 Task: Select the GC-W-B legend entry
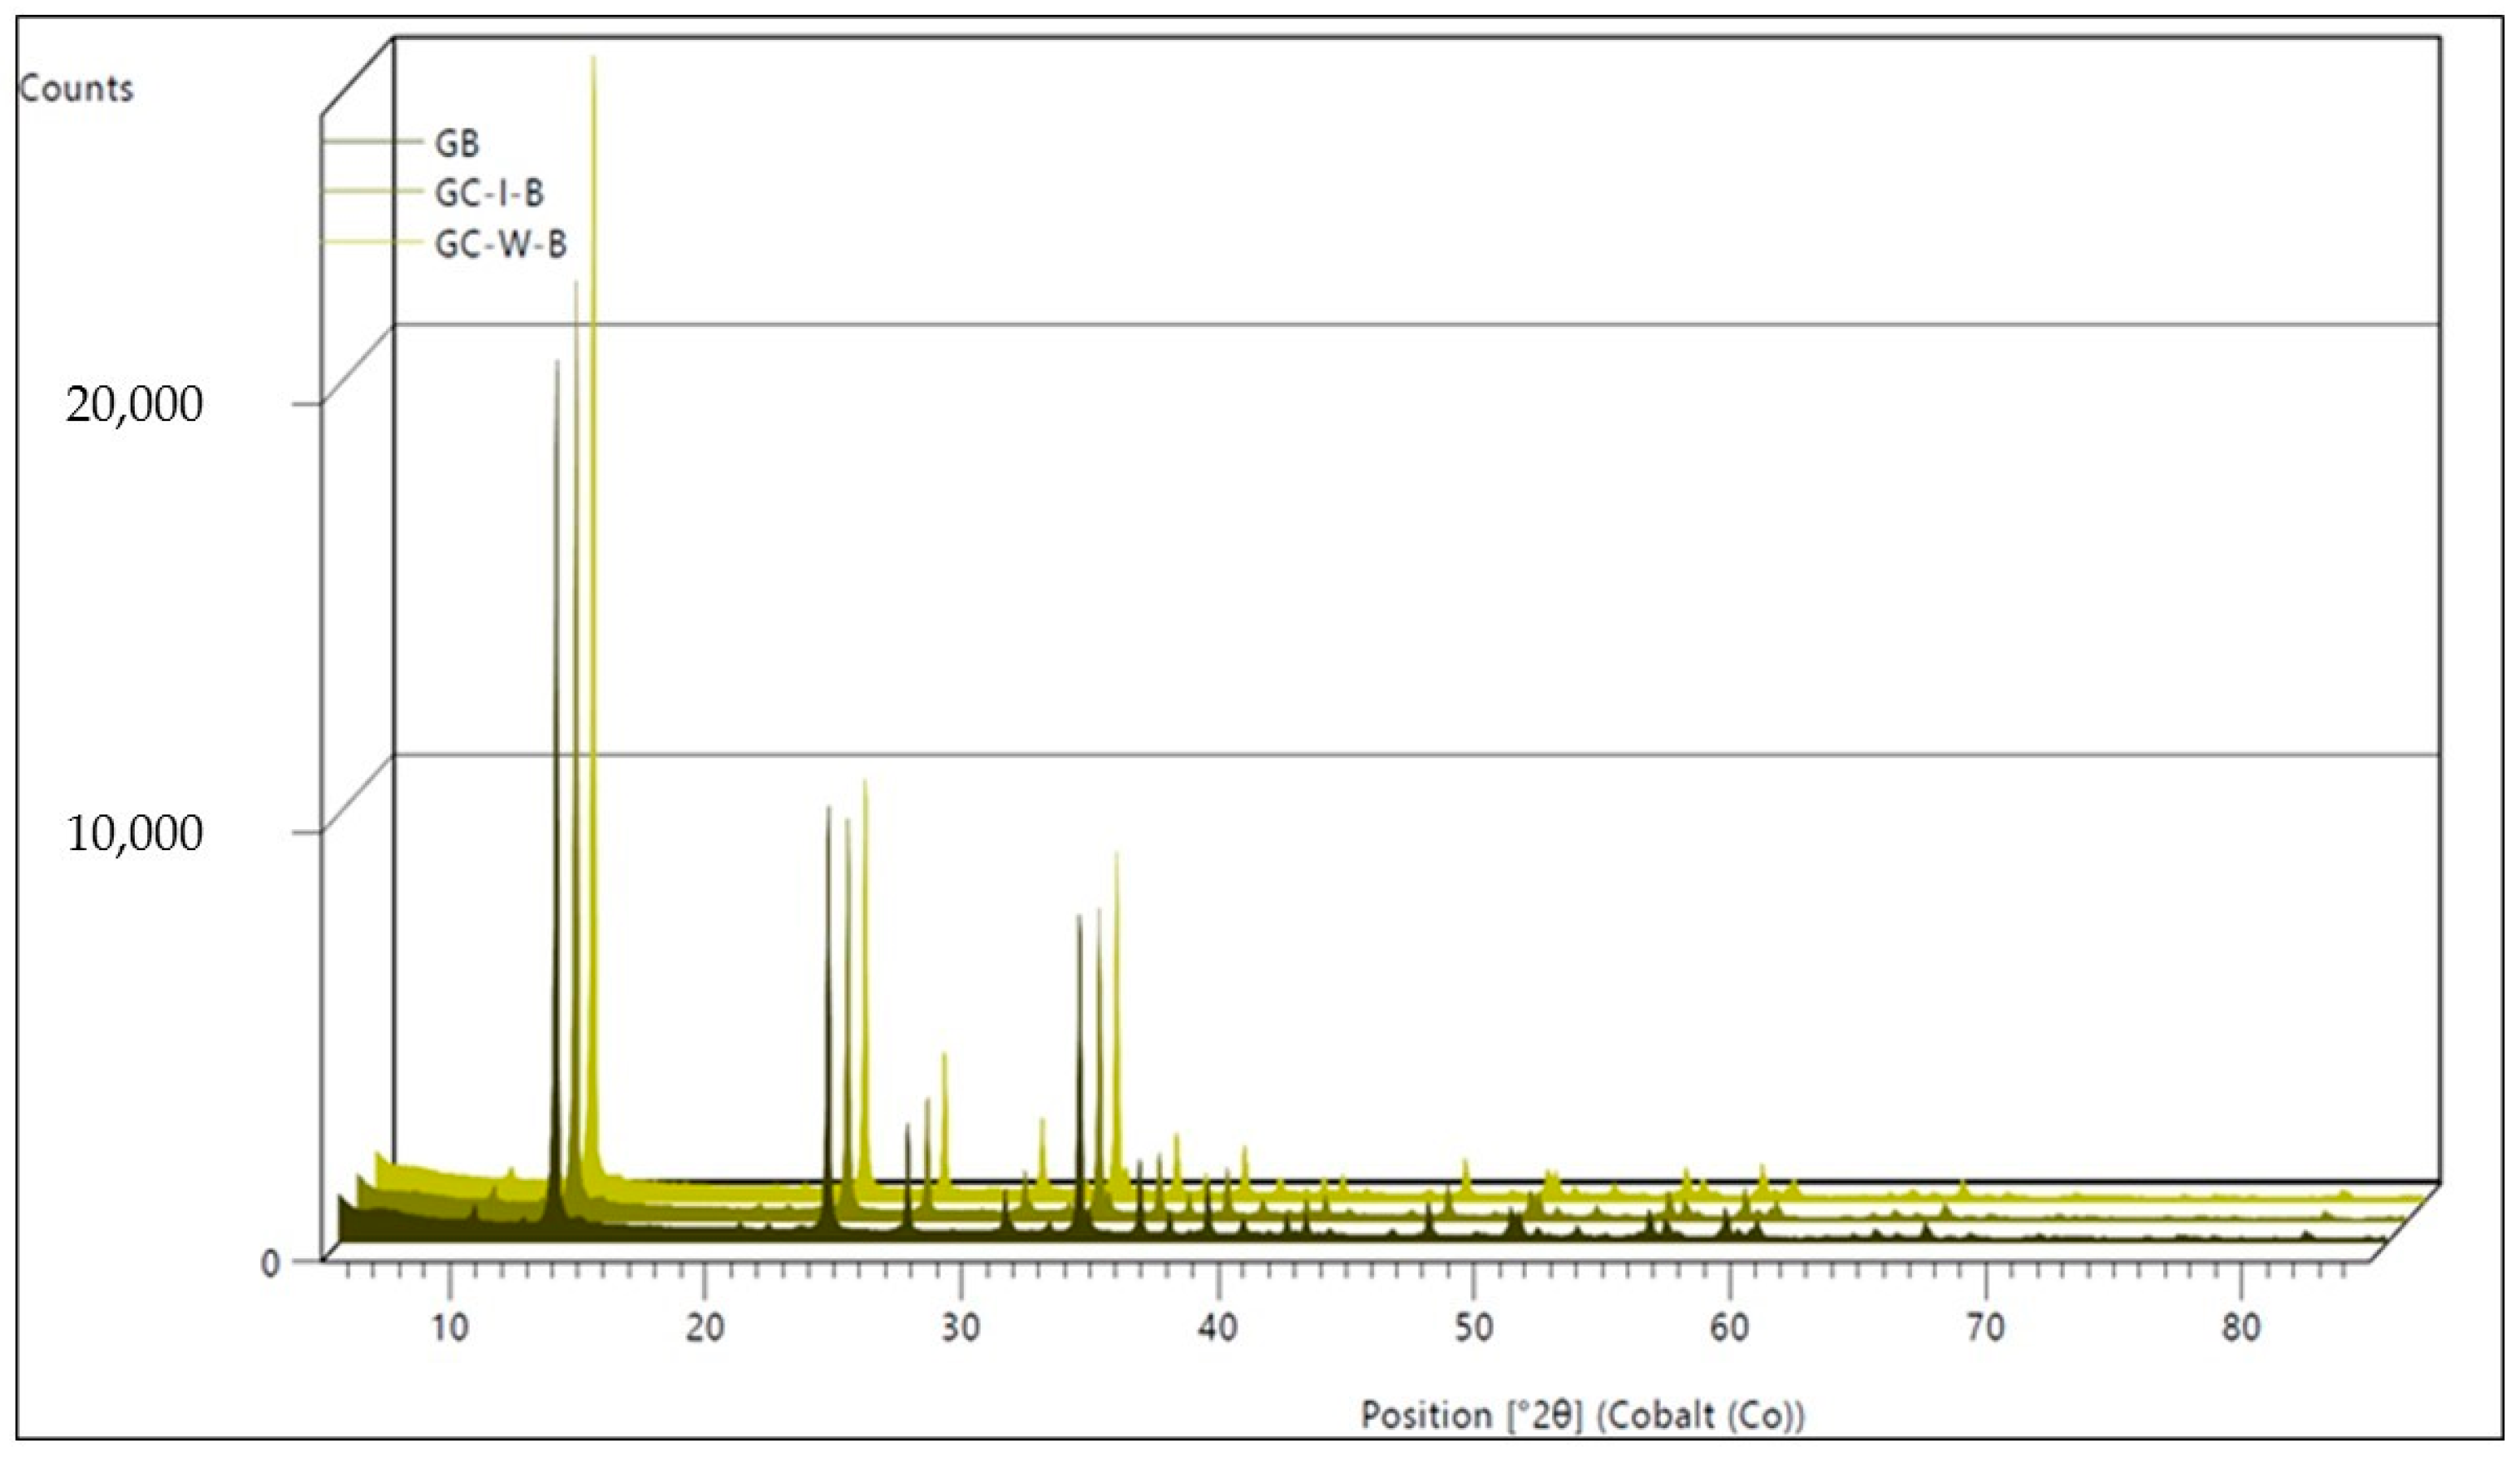pos(500,244)
